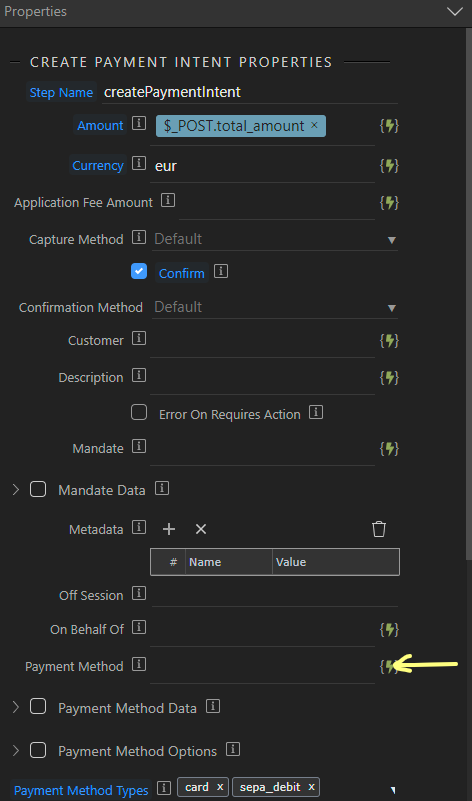
Task: Collapse the Properties panel header
Action: tap(454, 11)
